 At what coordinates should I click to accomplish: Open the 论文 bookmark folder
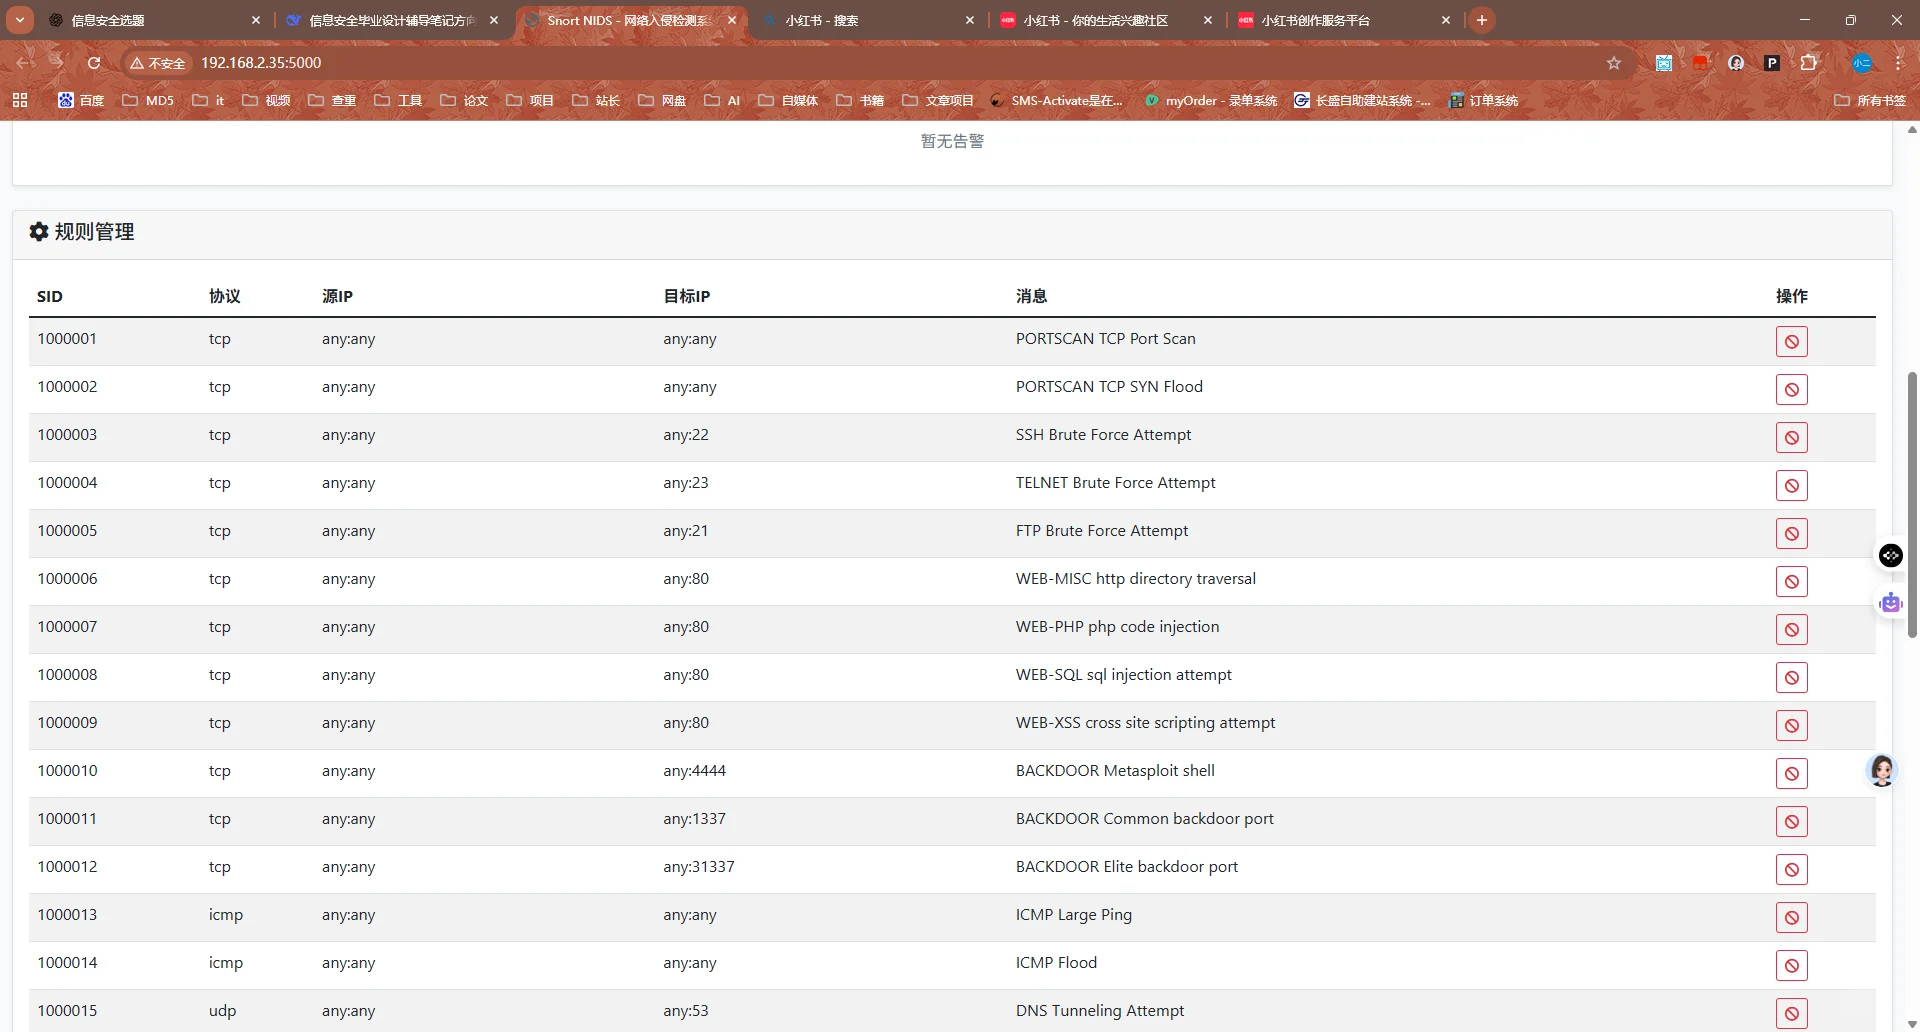[x=464, y=100]
